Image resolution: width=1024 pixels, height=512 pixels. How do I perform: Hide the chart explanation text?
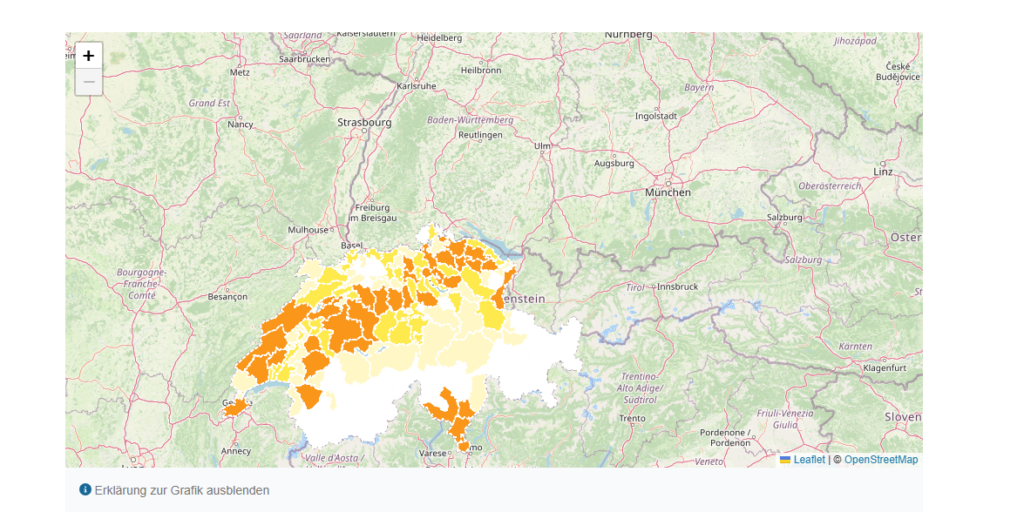click(181, 491)
